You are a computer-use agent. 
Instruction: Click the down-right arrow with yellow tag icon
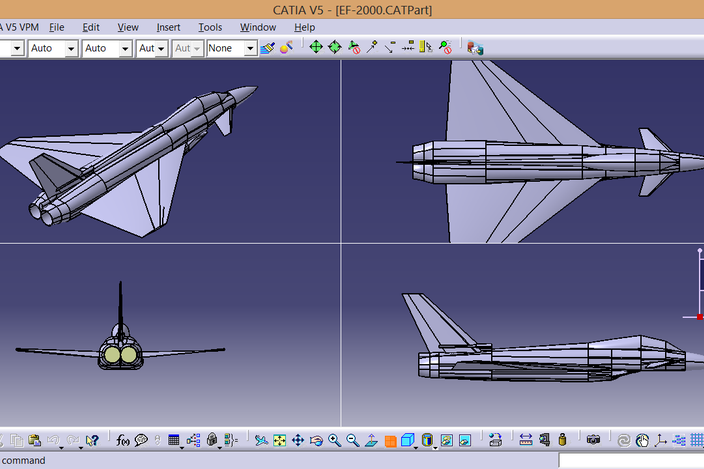click(390, 47)
